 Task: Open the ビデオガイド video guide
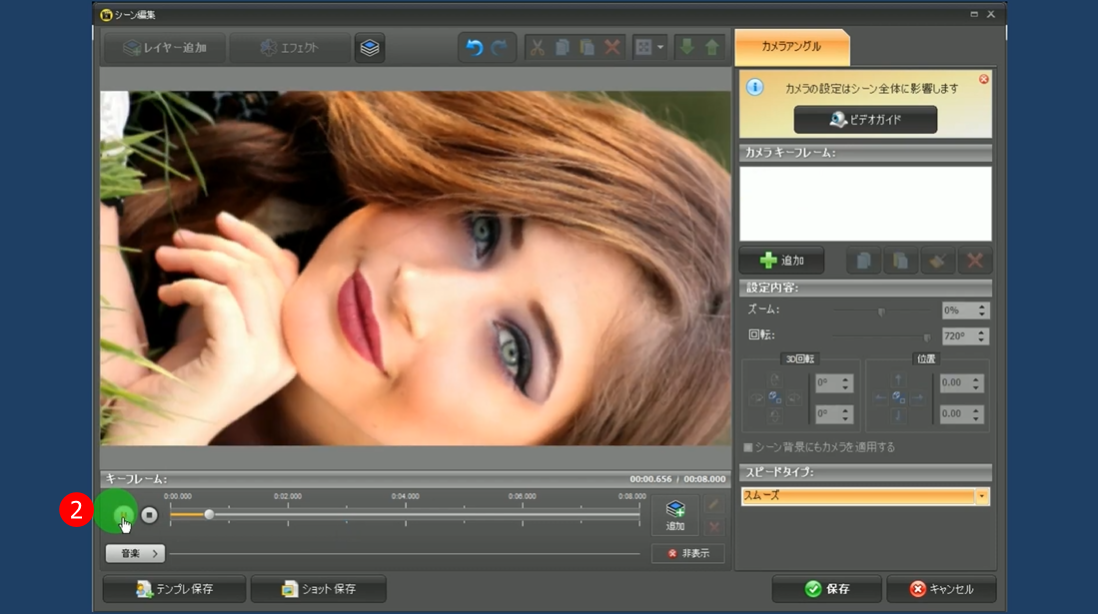click(865, 120)
